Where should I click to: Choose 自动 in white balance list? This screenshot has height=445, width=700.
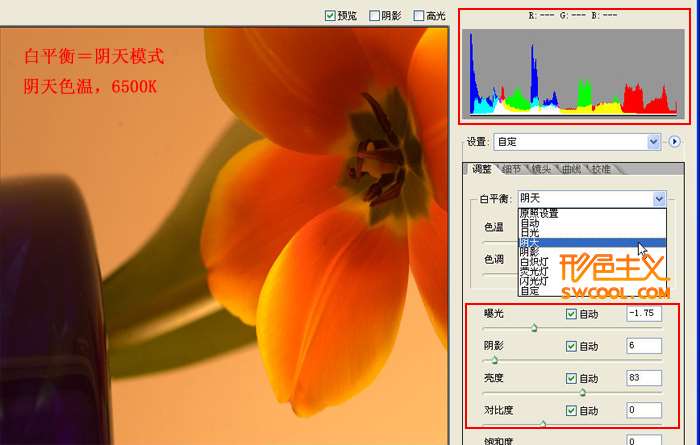[x=592, y=223]
